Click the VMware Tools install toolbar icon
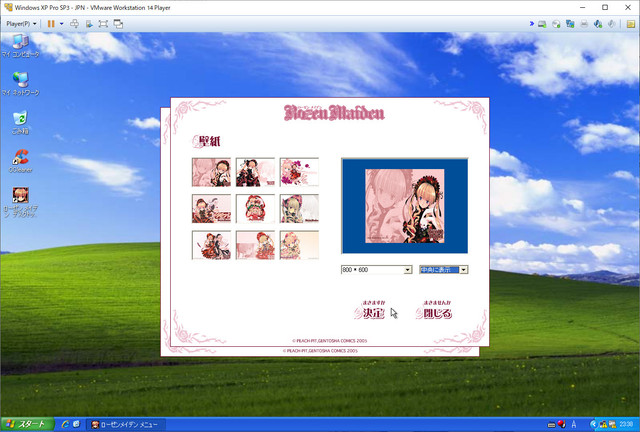The width and height of the screenshot is (640, 432). click(x=89, y=24)
